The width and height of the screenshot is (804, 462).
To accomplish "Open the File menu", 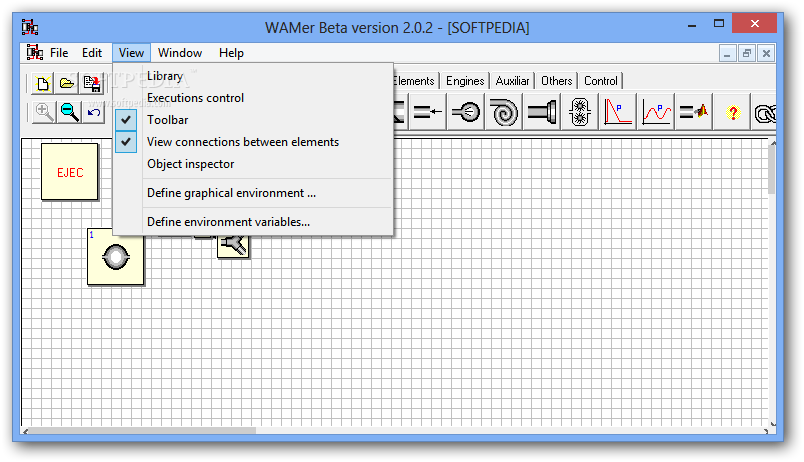I will 59,53.
